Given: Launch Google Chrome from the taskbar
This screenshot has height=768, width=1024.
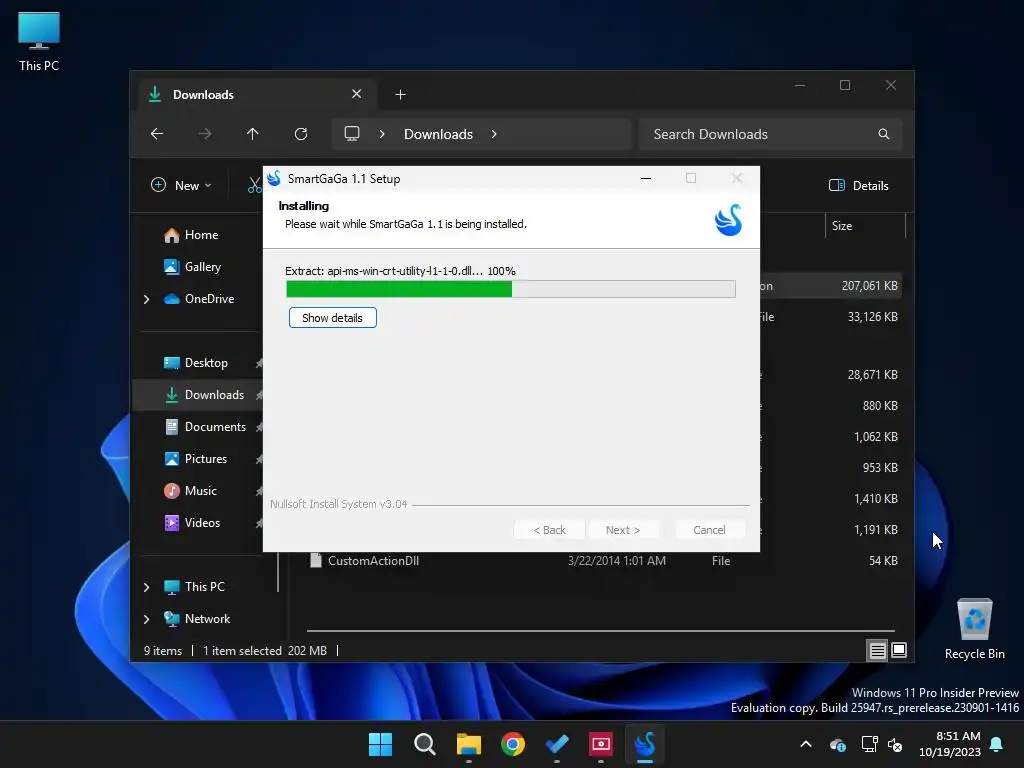Looking at the screenshot, I should point(513,744).
